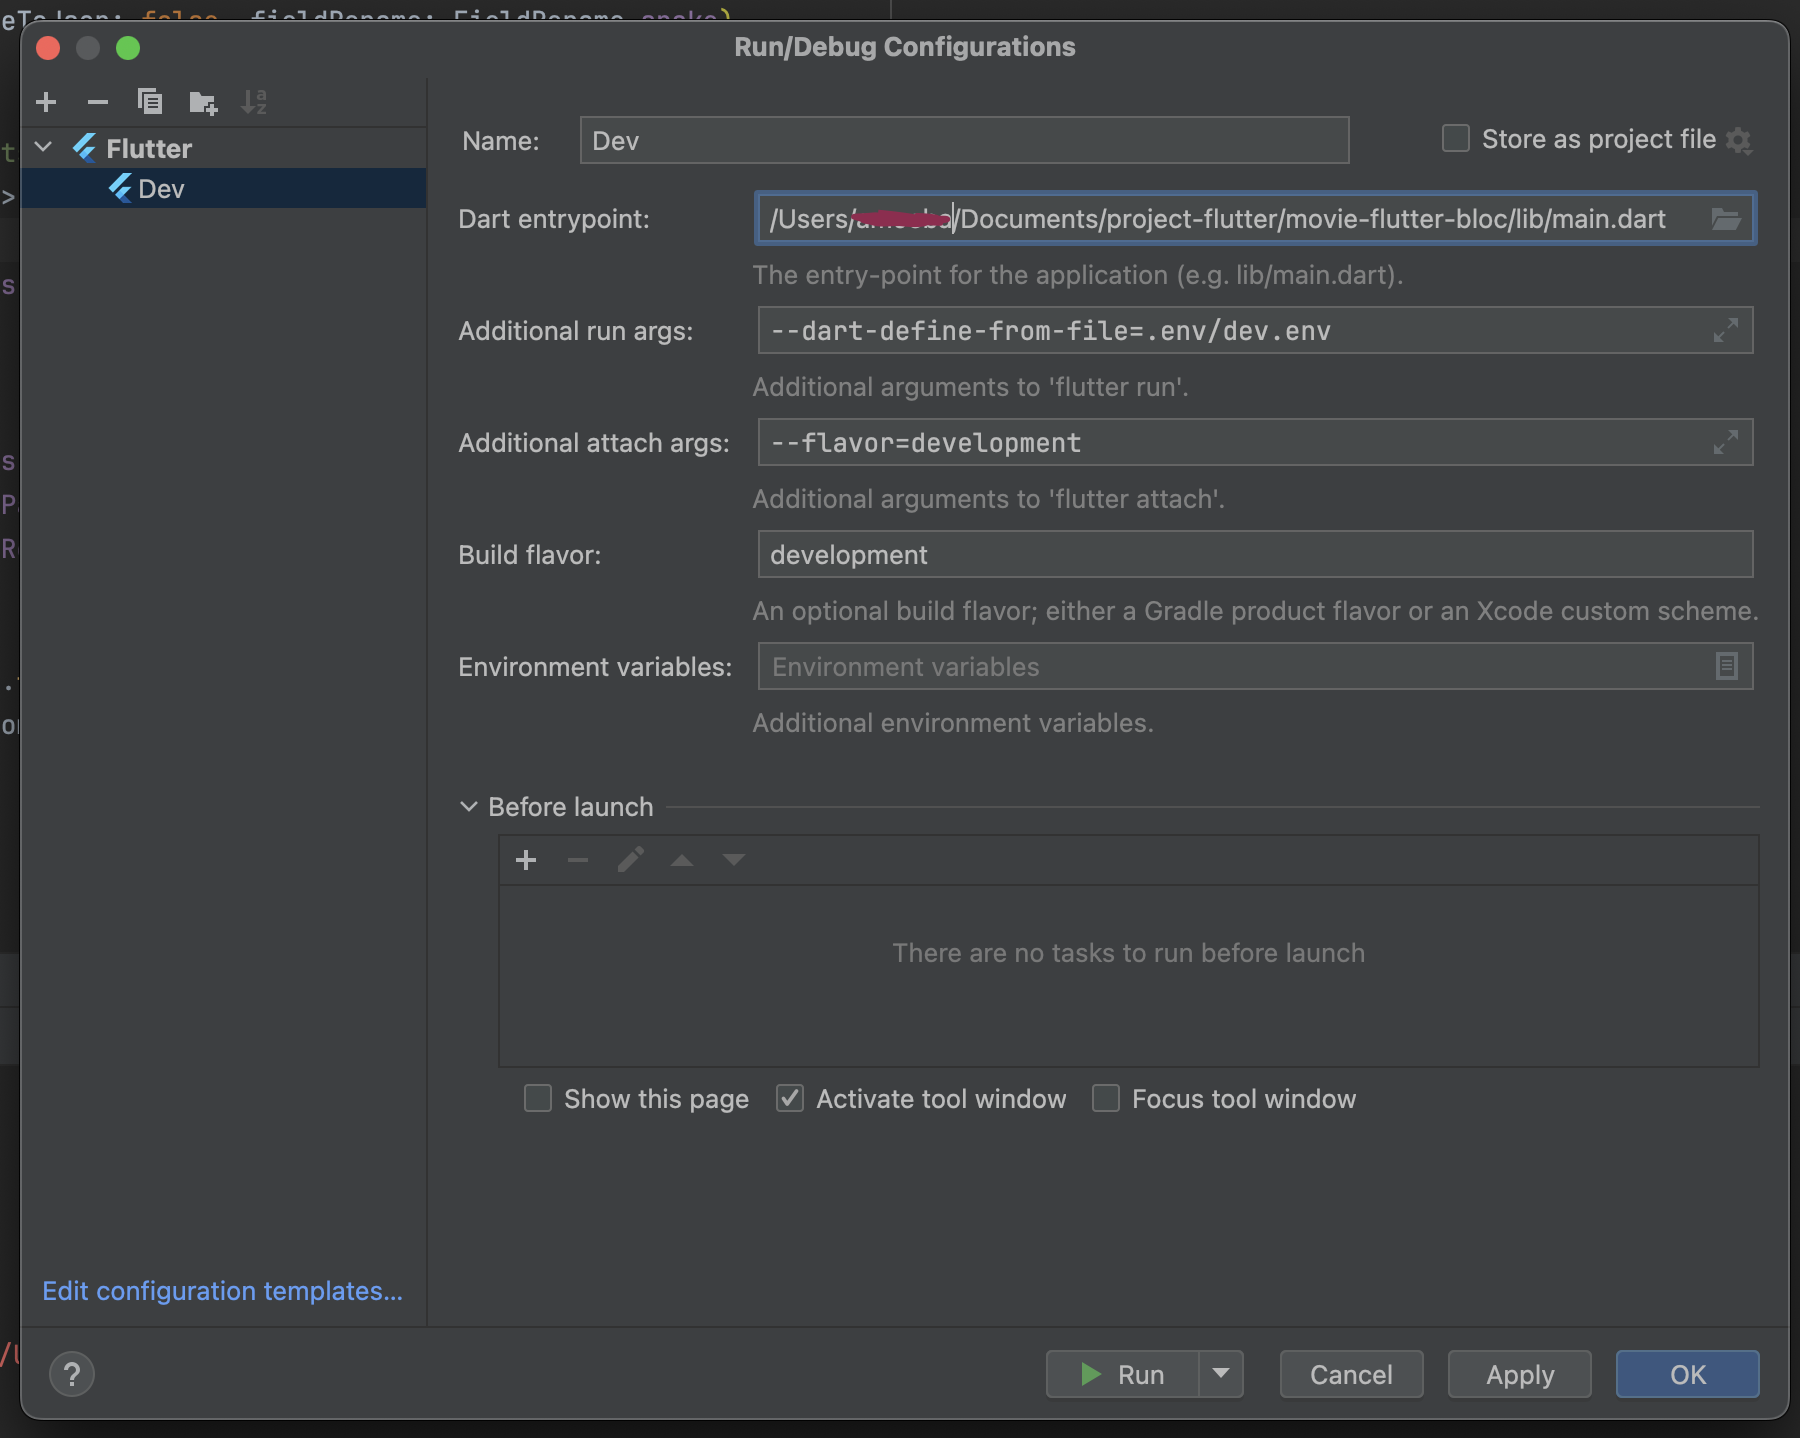Screen dimensions: 1800x1438
Task: Click the Cancel button
Action: coord(1351,1374)
